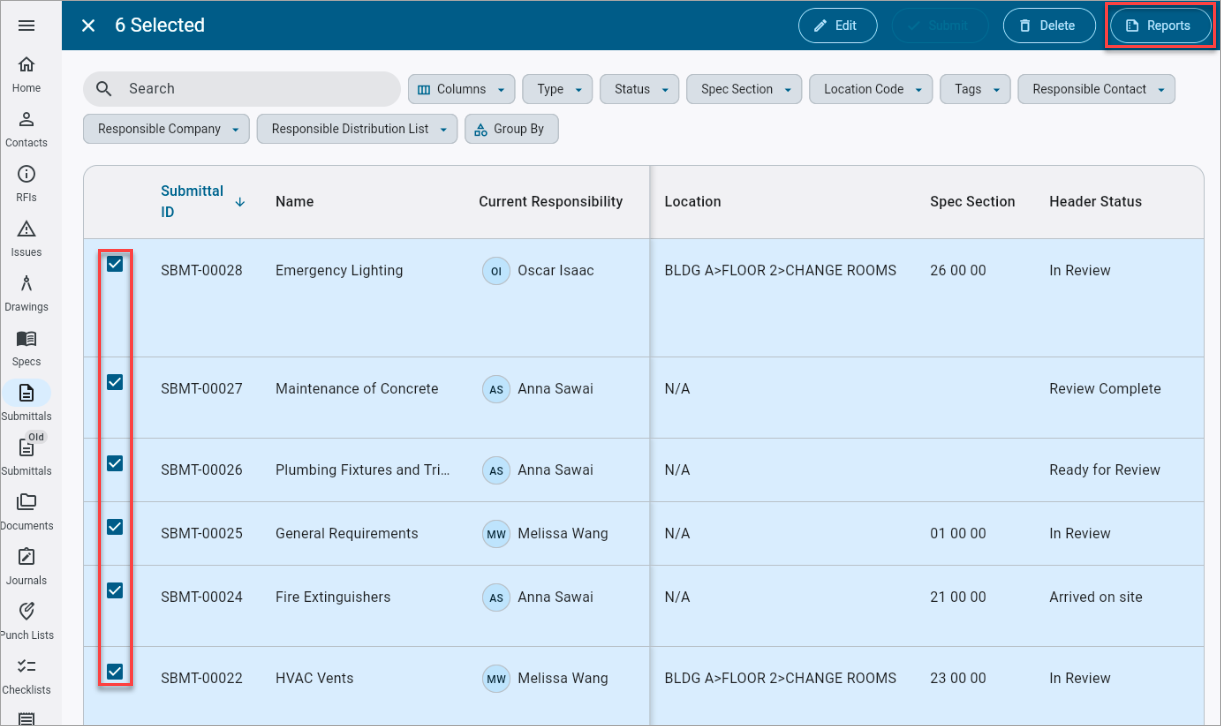Click Review Complete status cell

tap(1105, 389)
